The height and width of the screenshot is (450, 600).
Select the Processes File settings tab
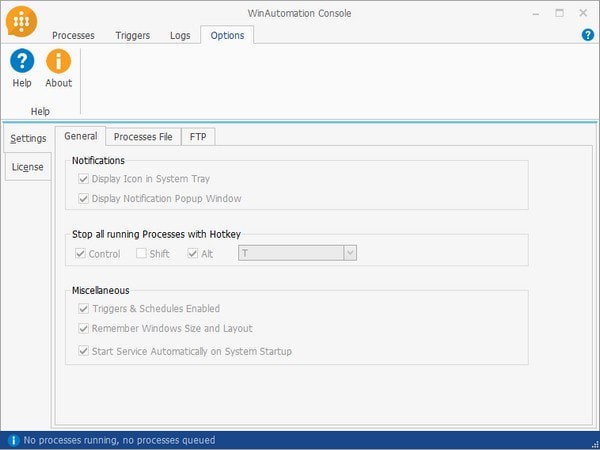point(143,136)
